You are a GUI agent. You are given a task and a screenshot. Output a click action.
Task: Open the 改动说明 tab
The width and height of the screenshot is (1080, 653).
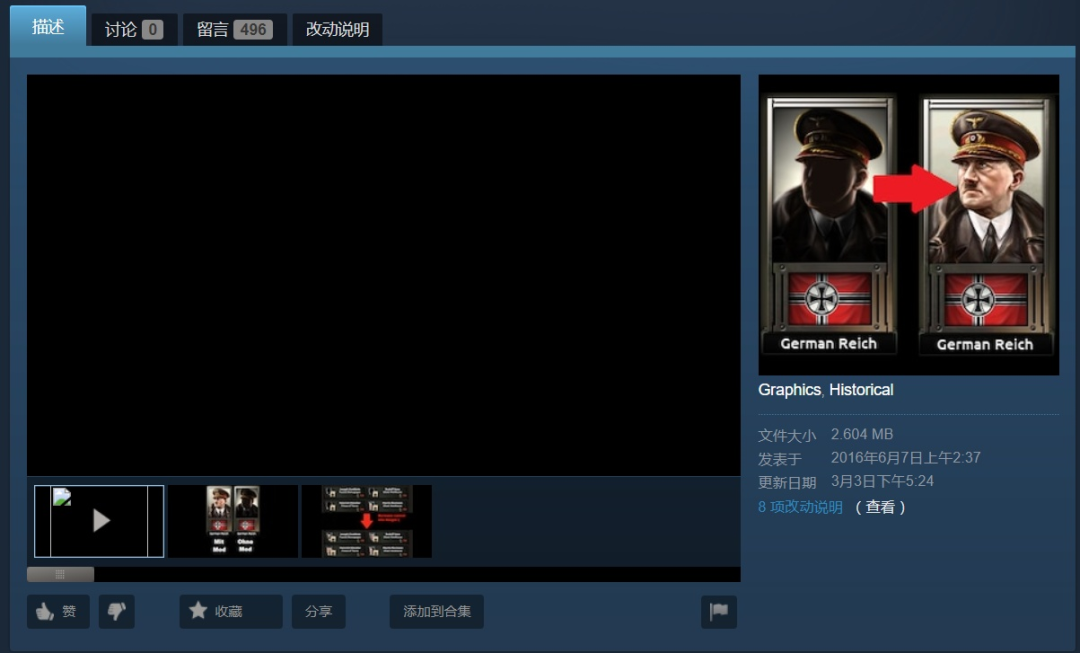(338, 30)
